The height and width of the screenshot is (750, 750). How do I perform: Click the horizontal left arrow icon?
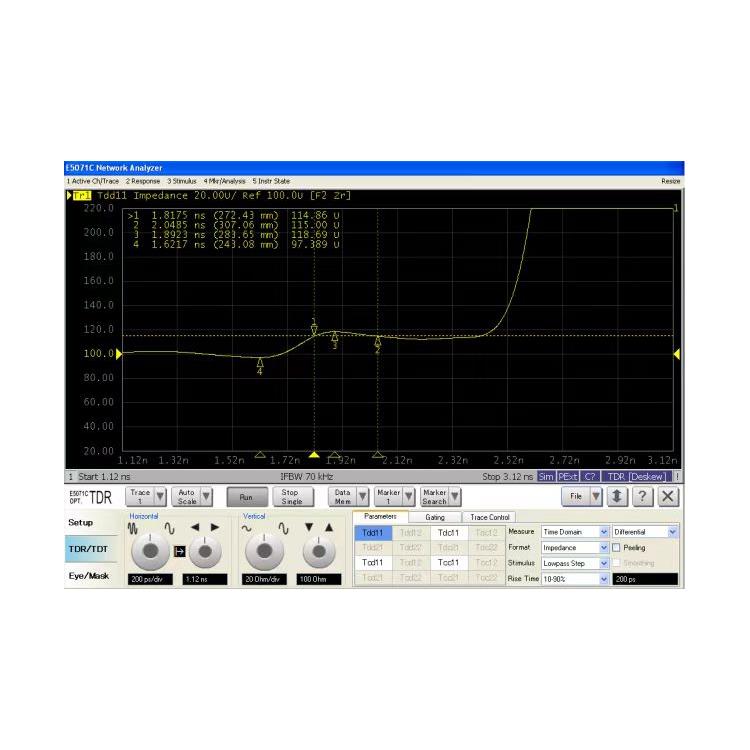196,527
